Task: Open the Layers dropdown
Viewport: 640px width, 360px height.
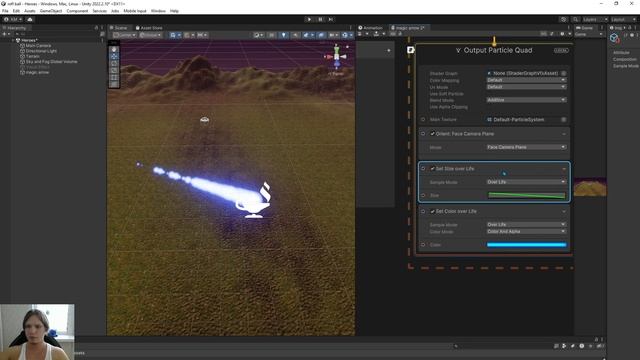Action: click(x=594, y=19)
